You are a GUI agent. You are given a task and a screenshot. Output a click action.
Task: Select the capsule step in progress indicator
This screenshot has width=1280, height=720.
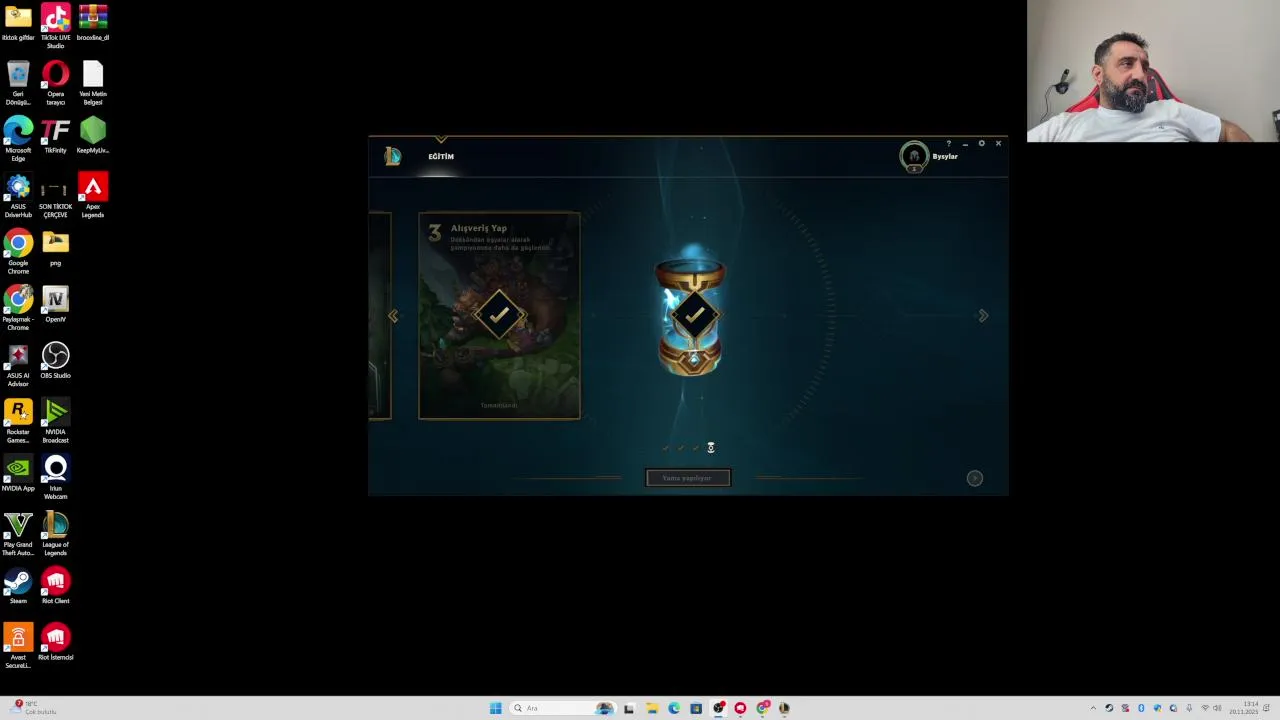(x=711, y=448)
